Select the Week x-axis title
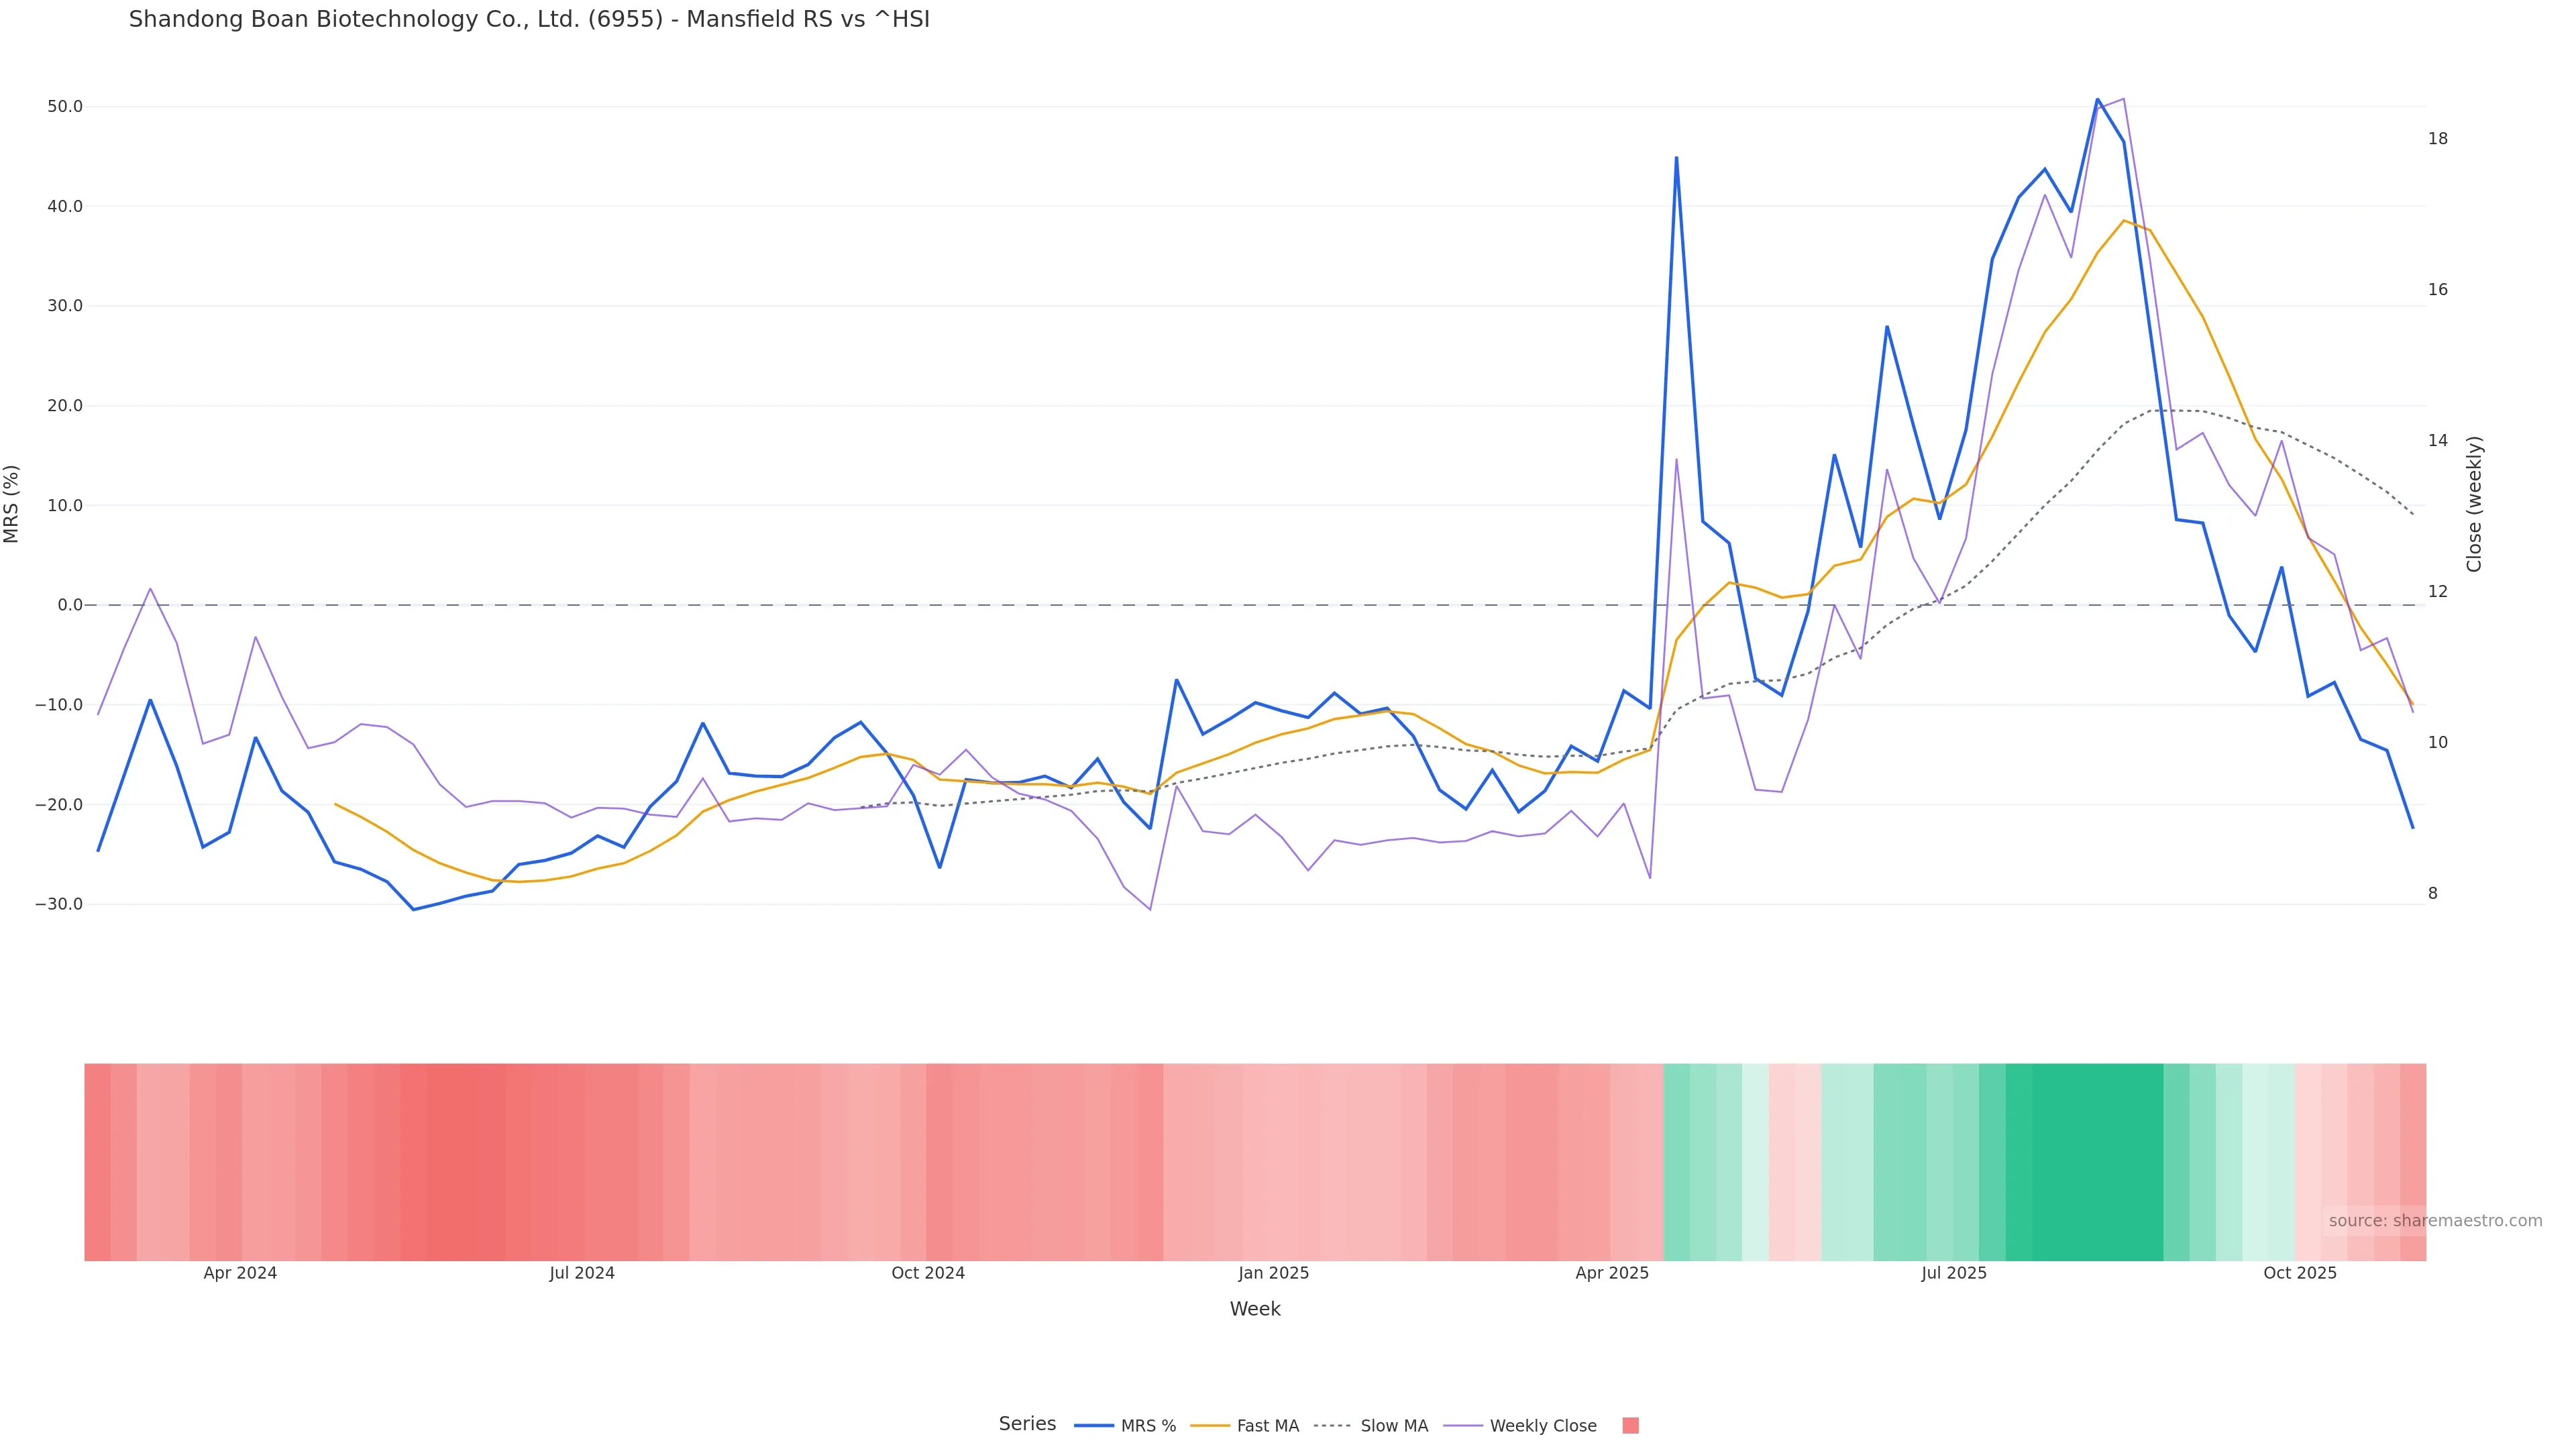2576x1449 pixels. tap(1255, 1309)
